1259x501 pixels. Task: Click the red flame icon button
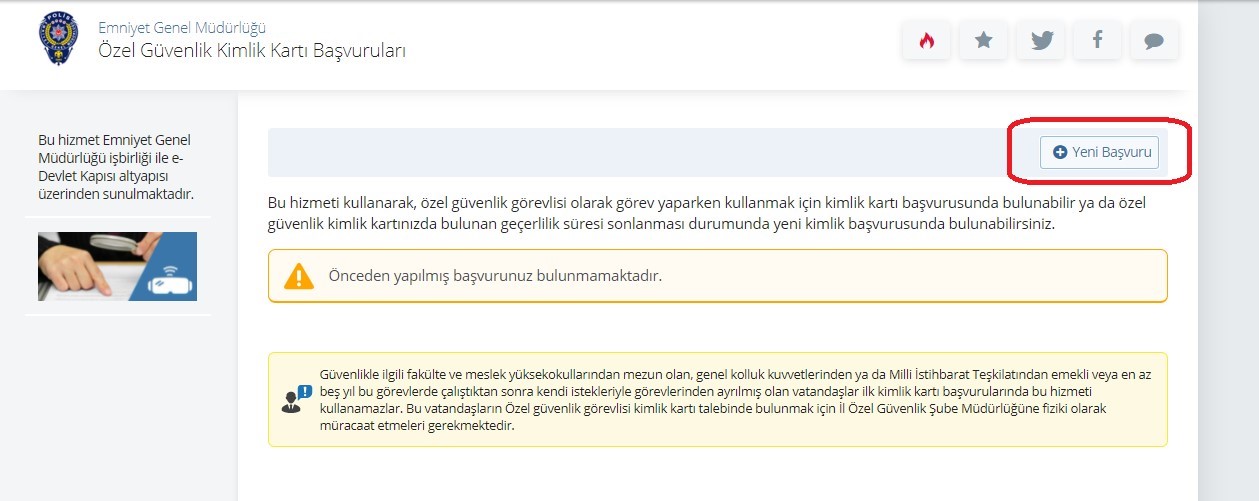coord(926,40)
